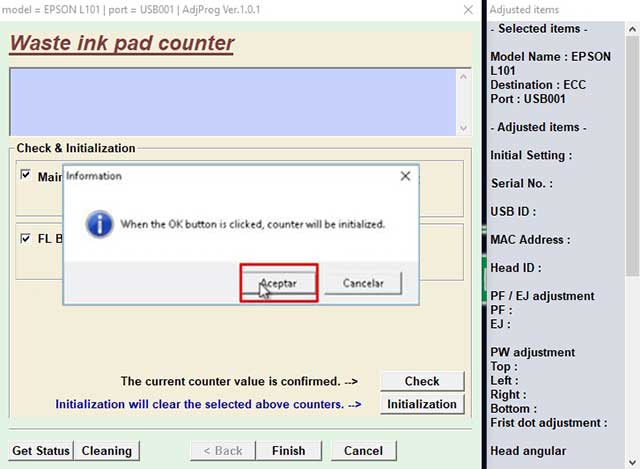This screenshot has width=640, height=469.
Task: Click the 'The current counter value is confirmed.' text
Action: point(231,381)
